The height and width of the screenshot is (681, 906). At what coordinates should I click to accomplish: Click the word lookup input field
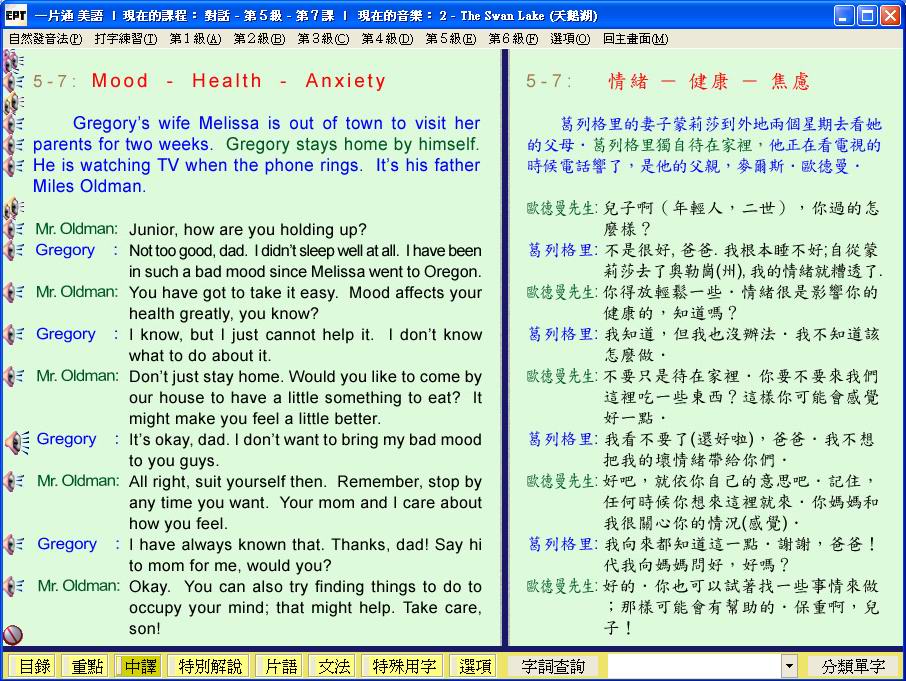point(693,666)
